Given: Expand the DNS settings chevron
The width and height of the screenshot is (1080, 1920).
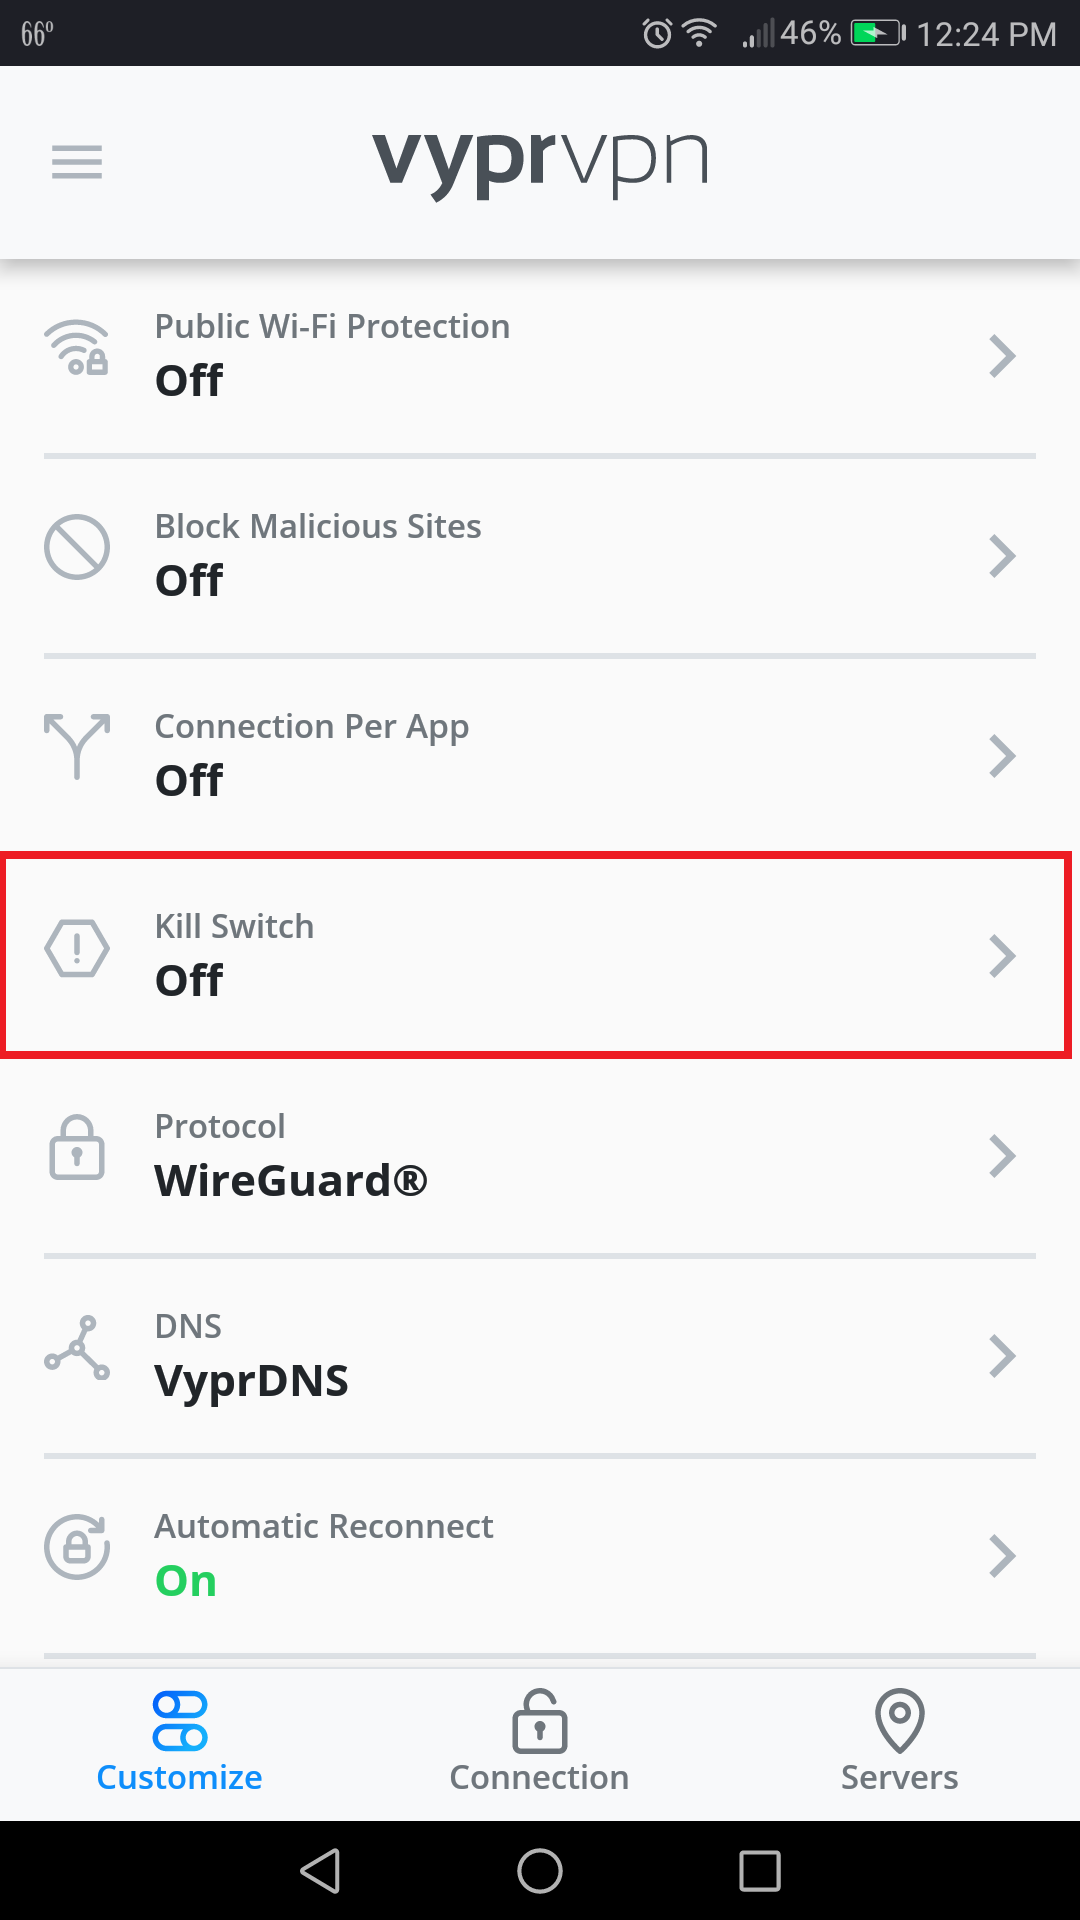Looking at the screenshot, I should (x=1003, y=1355).
